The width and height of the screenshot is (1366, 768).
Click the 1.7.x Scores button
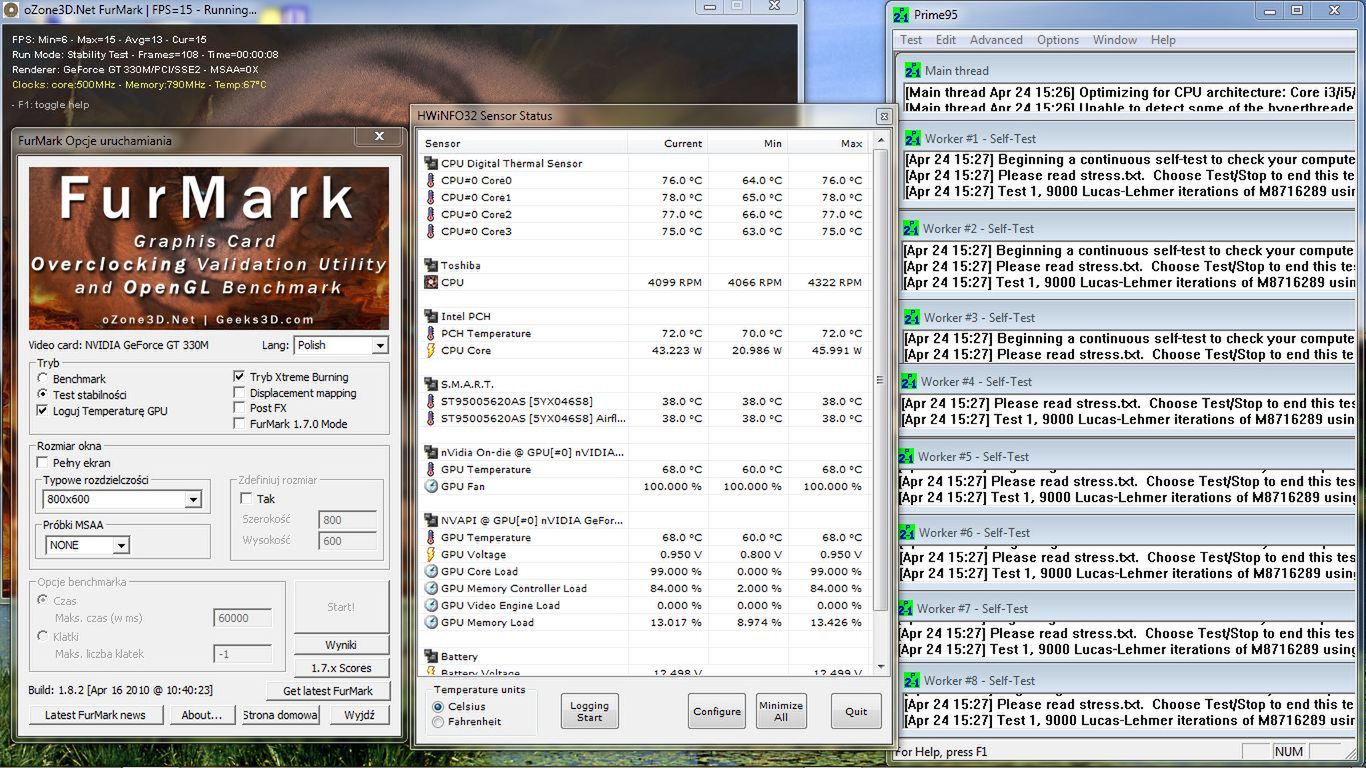click(x=341, y=668)
